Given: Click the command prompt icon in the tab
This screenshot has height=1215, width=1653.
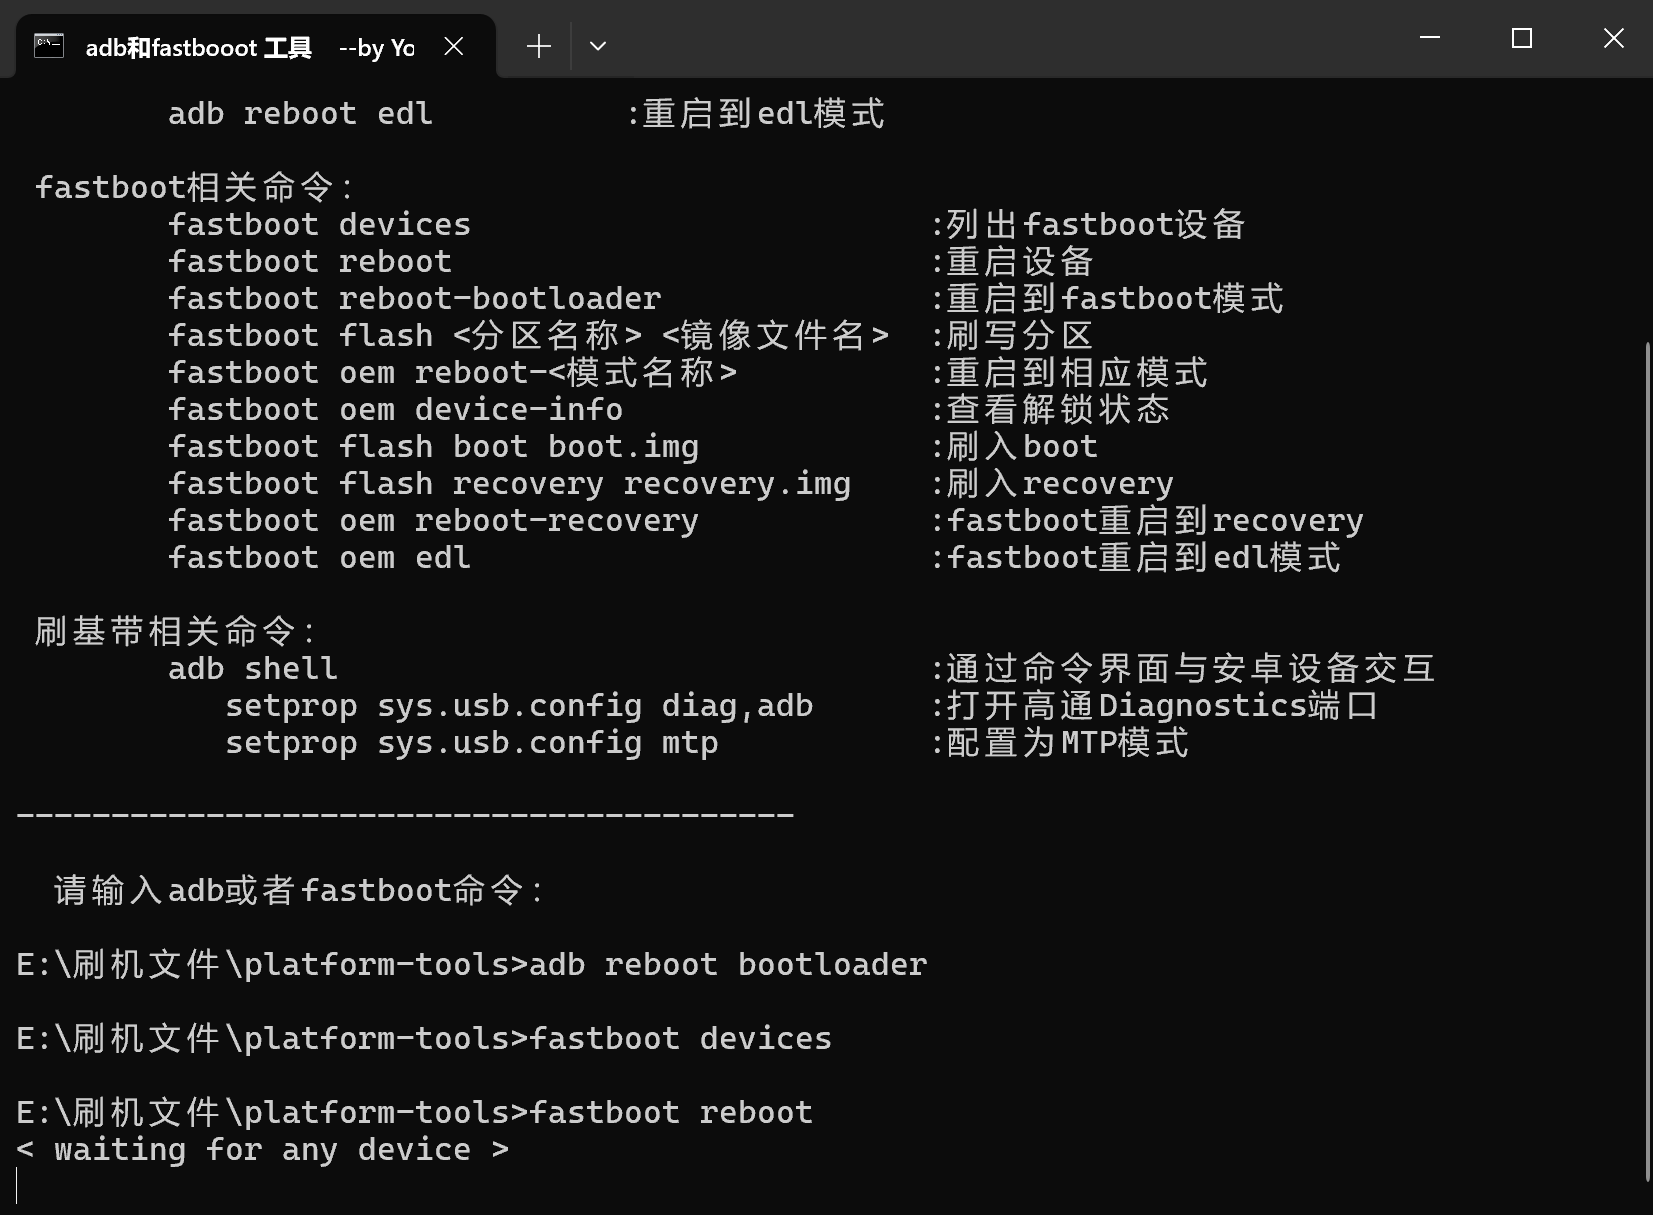Looking at the screenshot, I should pyautogui.click(x=47, y=45).
